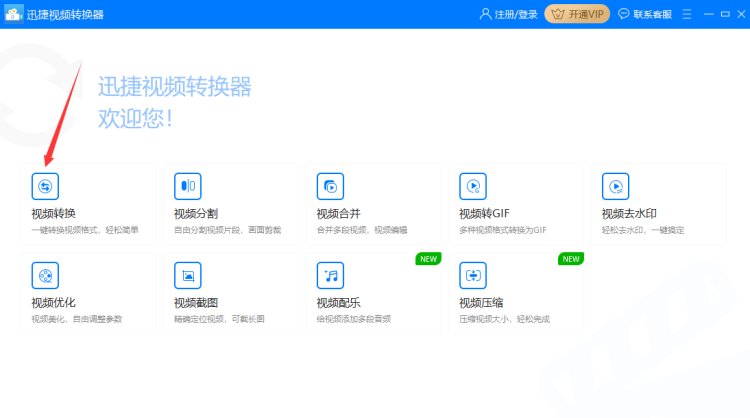This screenshot has width=750, height=418.
Task: Open the hamburger menu in title bar
Action: (687, 14)
